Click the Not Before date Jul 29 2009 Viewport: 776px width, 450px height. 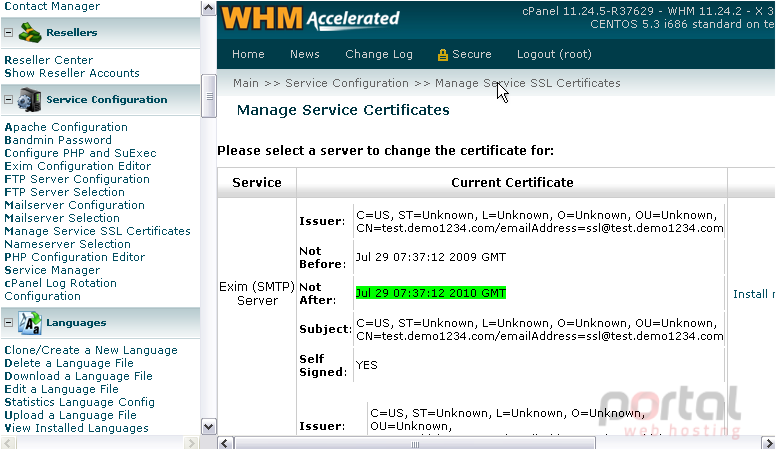coord(431,257)
